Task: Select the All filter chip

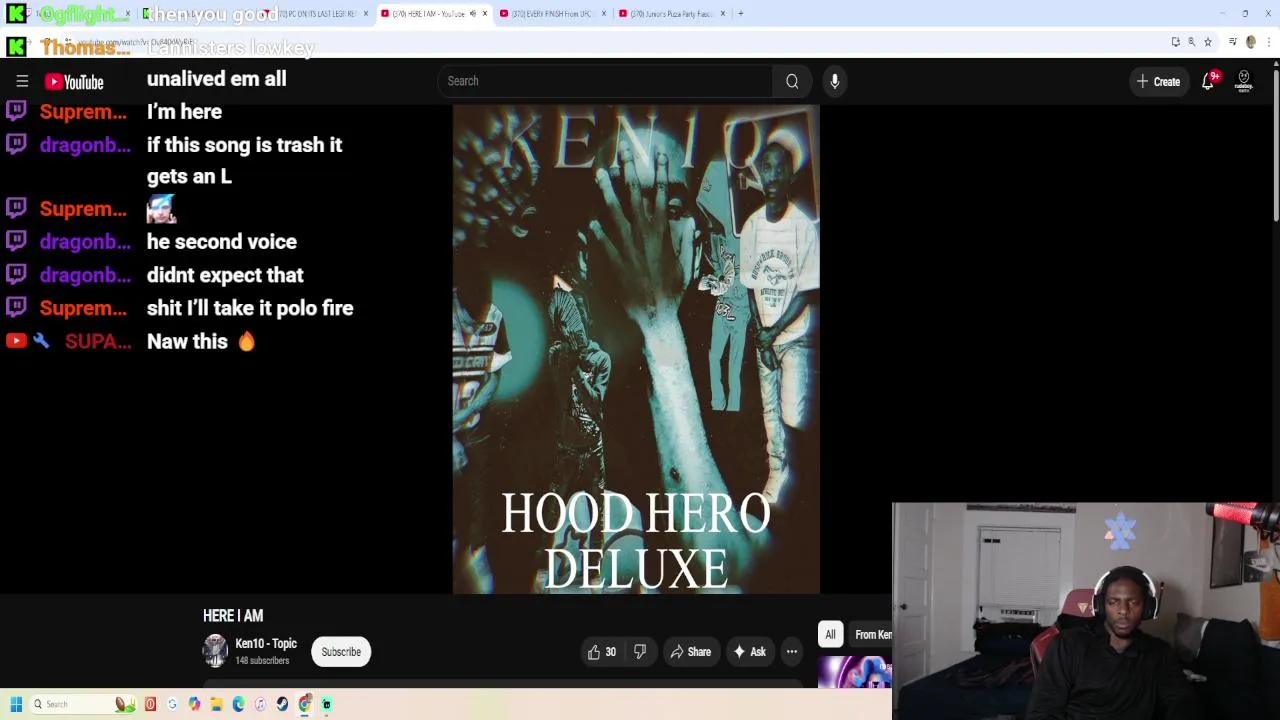Action: coord(830,634)
